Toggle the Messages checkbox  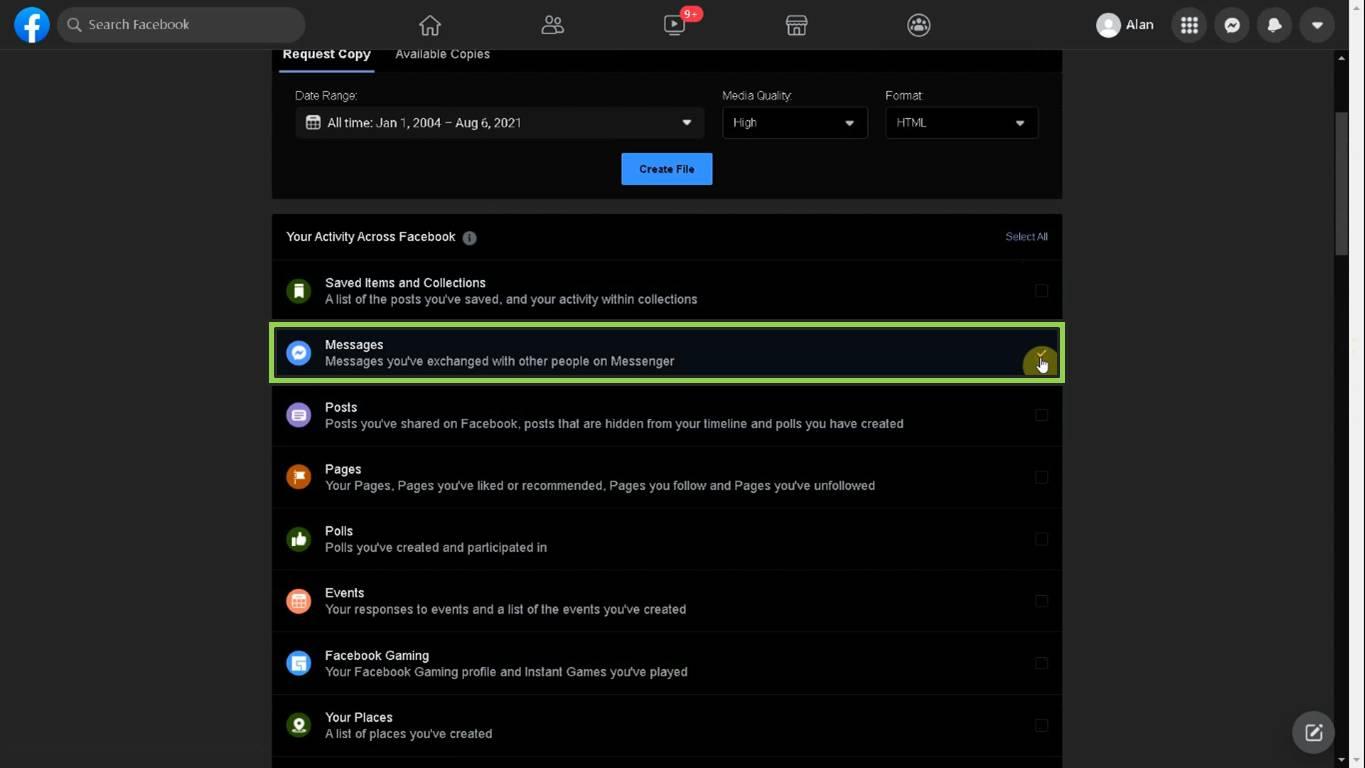pos(1041,353)
